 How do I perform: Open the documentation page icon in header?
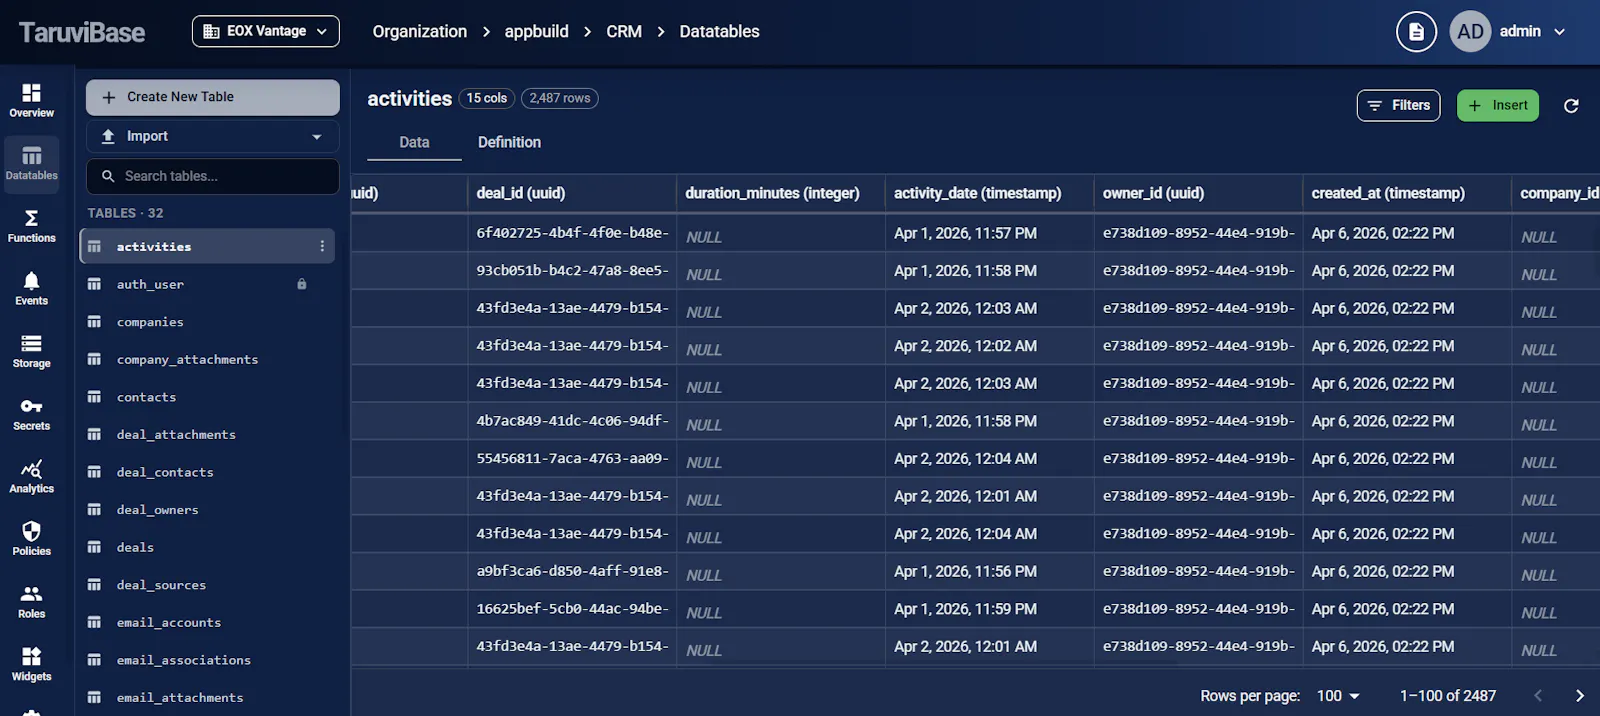(1416, 32)
